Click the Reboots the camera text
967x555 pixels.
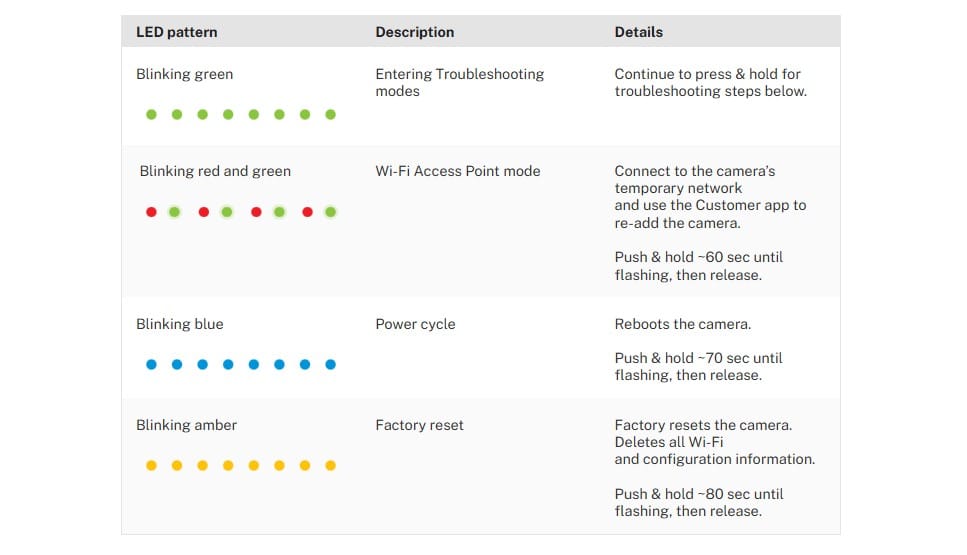coord(683,324)
